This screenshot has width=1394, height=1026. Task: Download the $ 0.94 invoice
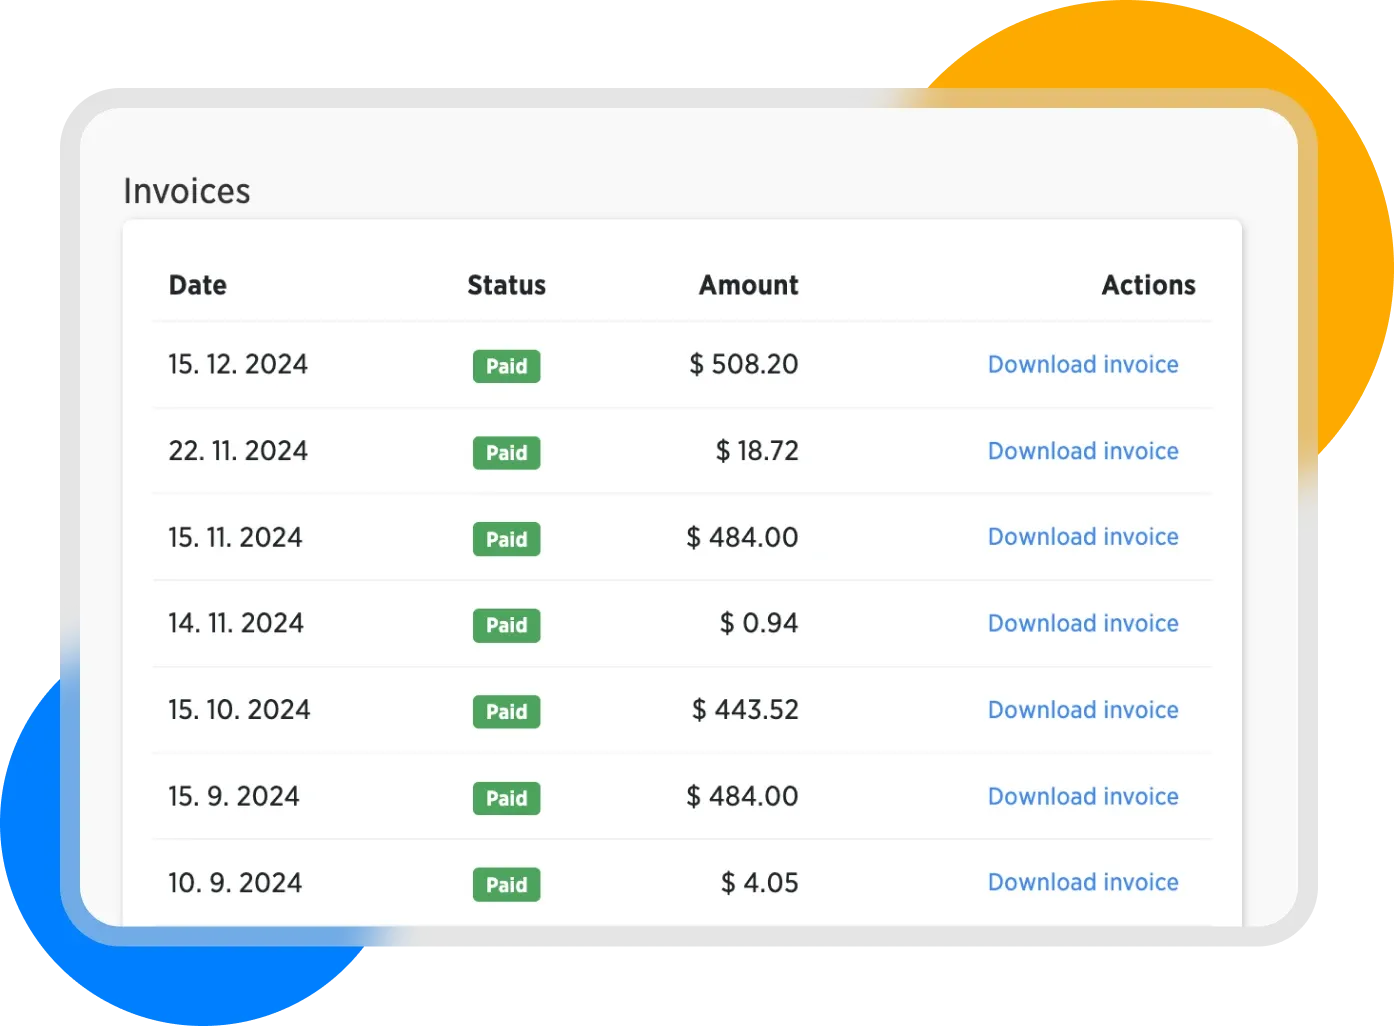coord(1082,624)
